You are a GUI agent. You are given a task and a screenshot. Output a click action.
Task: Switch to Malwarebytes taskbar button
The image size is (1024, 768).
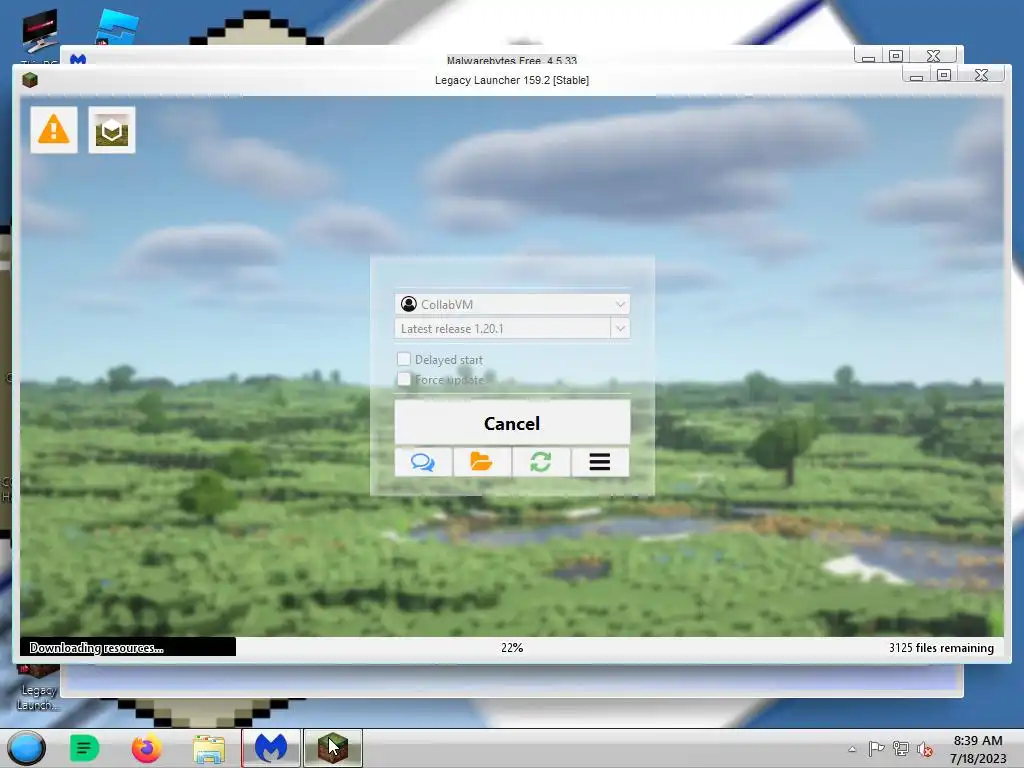[271, 748]
